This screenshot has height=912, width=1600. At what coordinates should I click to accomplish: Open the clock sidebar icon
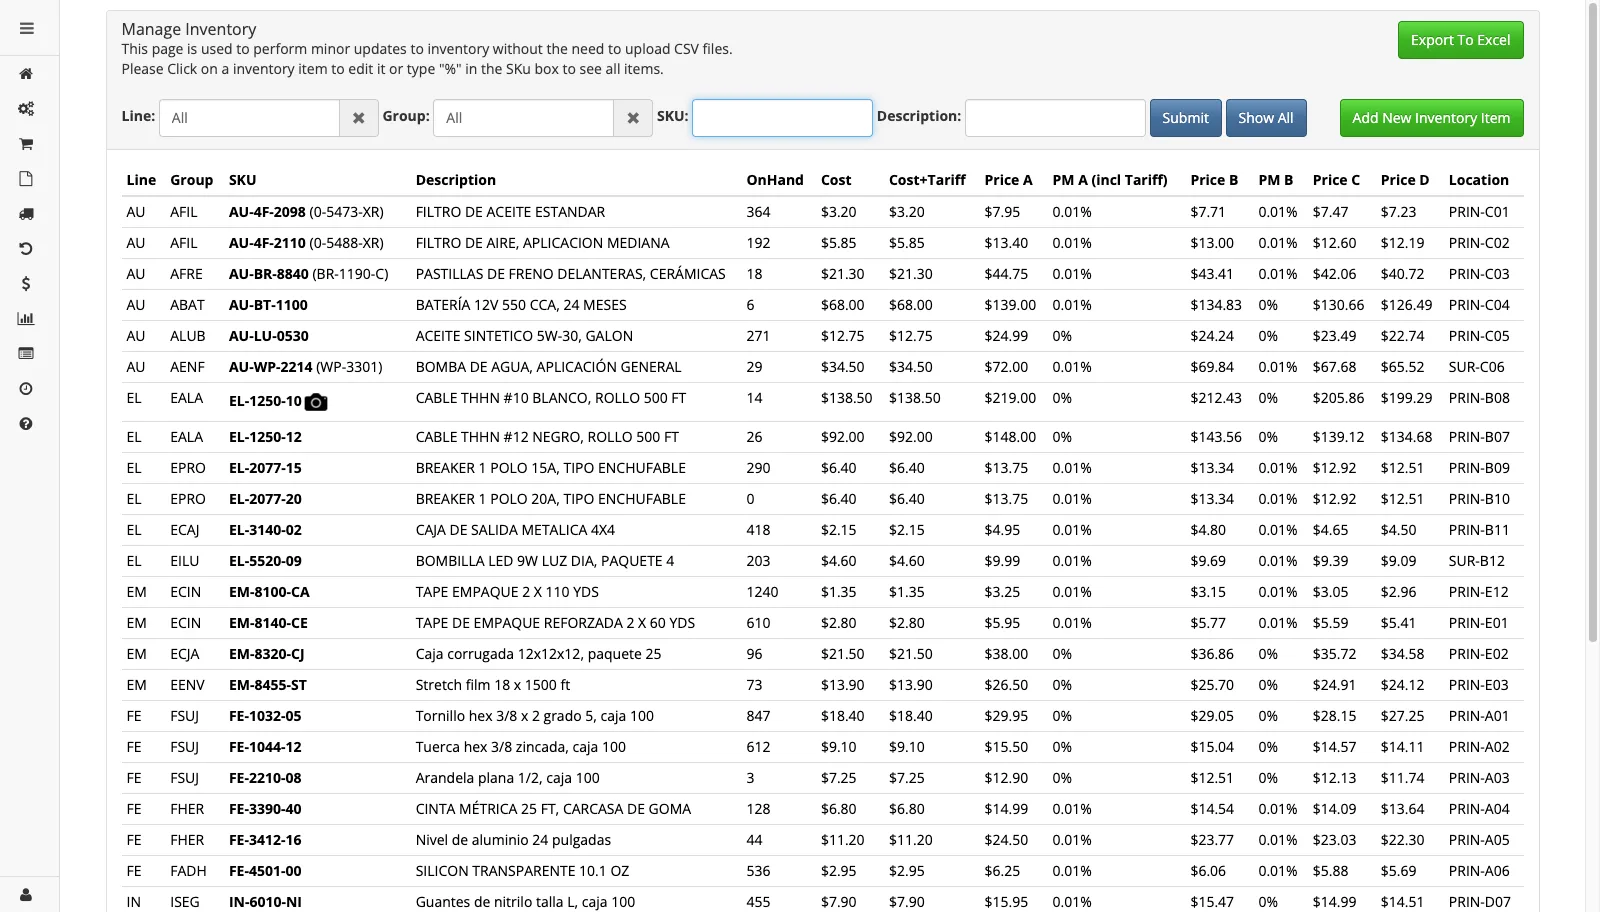tap(27, 389)
